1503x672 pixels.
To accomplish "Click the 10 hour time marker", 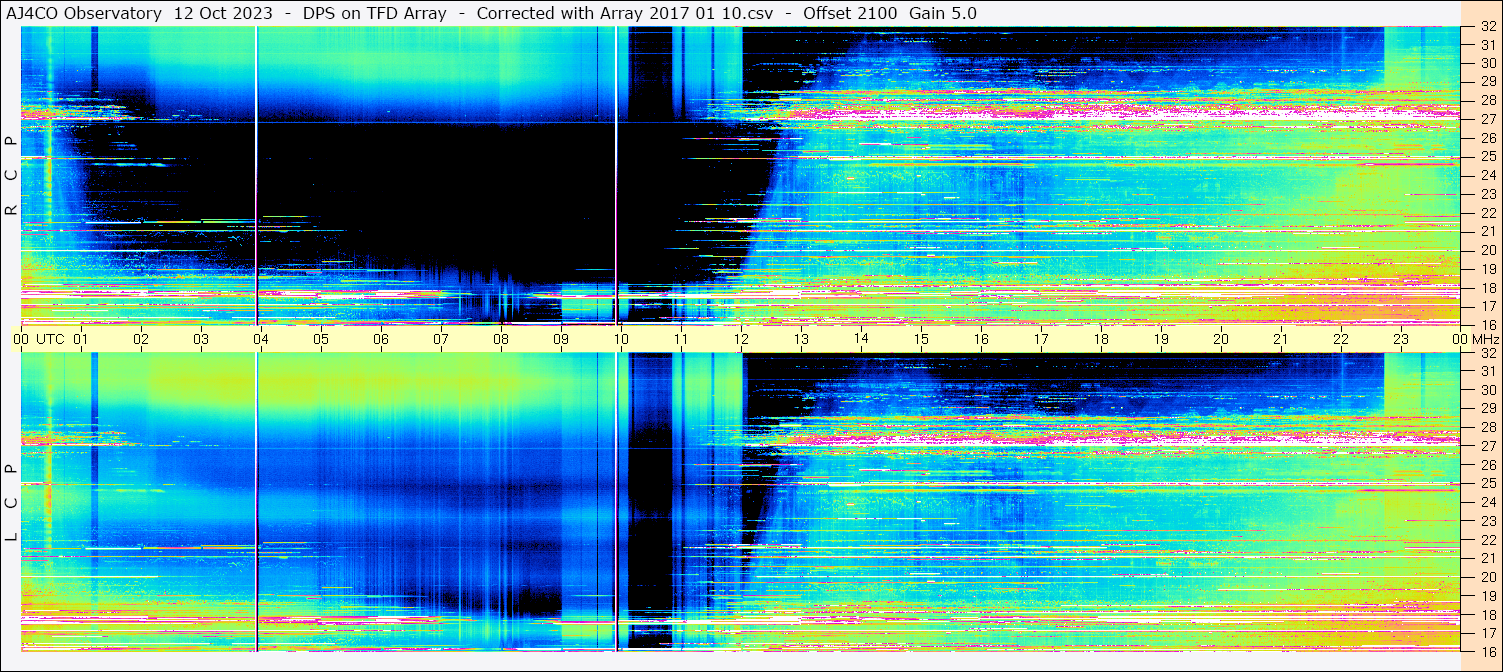I will click(620, 339).
